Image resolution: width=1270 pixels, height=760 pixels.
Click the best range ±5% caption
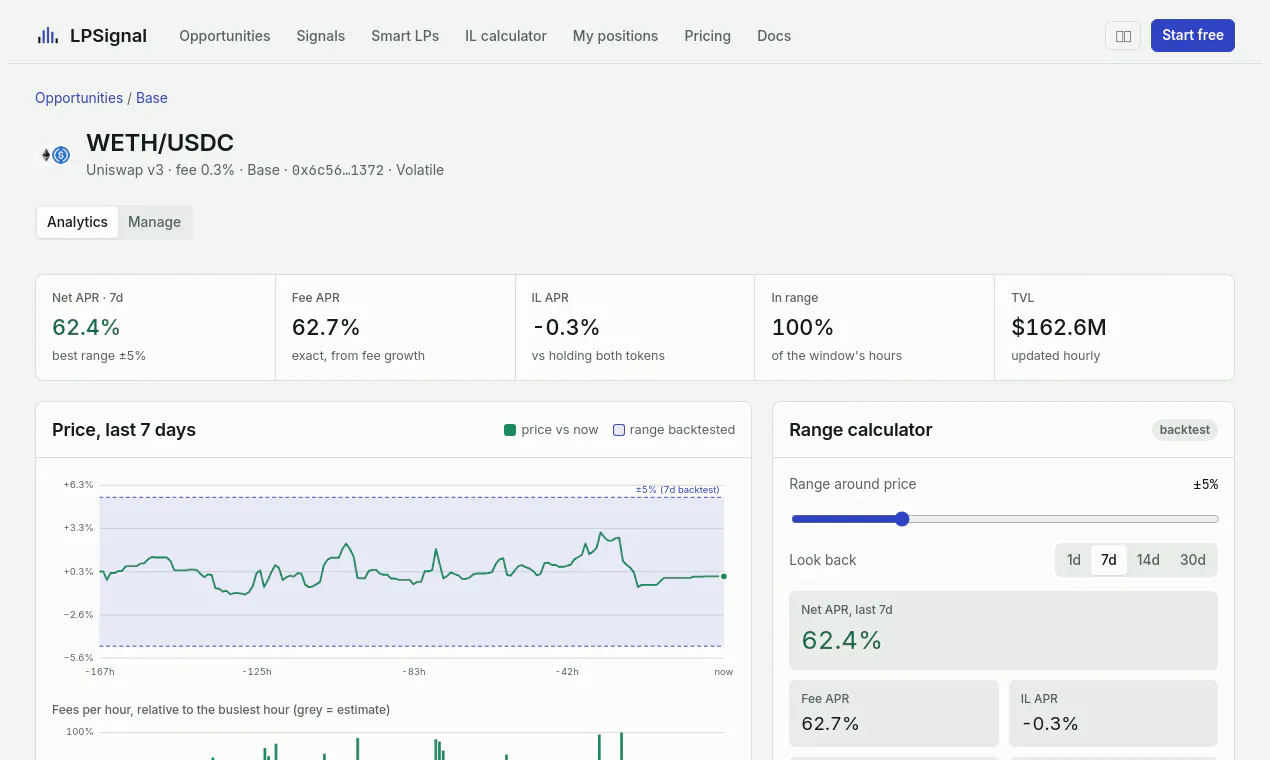pyautogui.click(x=99, y=356)
